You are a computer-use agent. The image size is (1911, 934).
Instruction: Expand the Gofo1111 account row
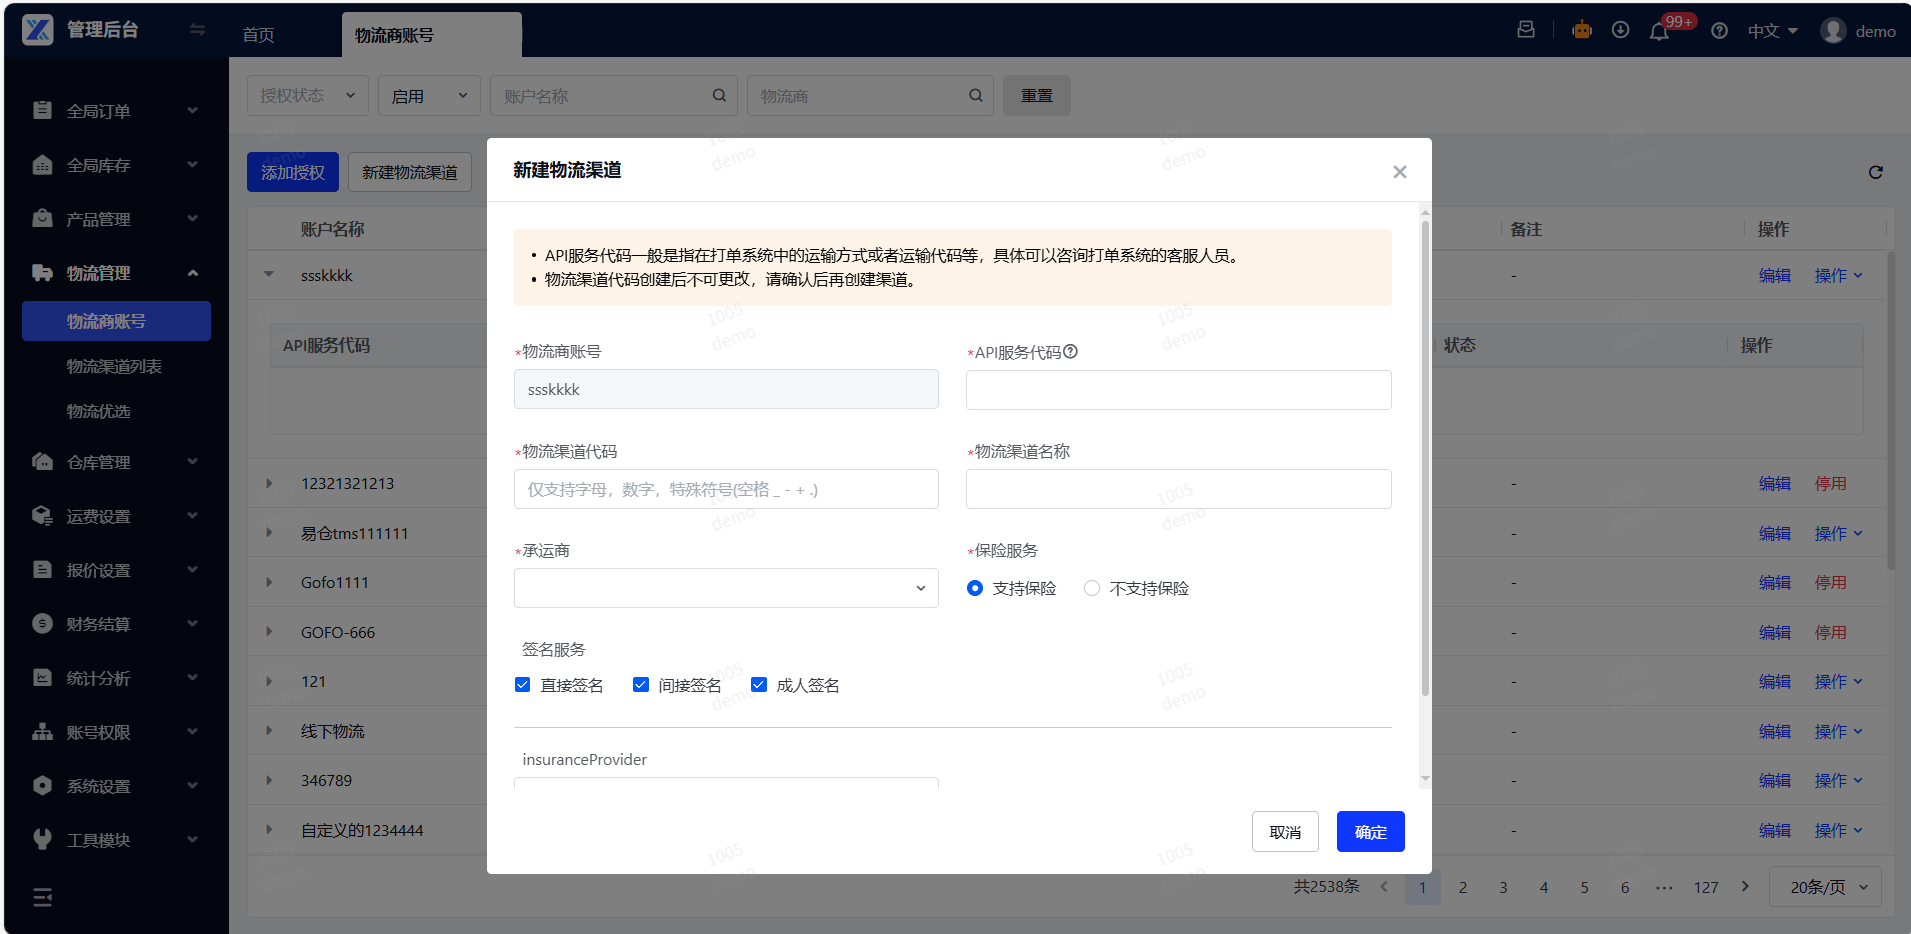[269, 582]
